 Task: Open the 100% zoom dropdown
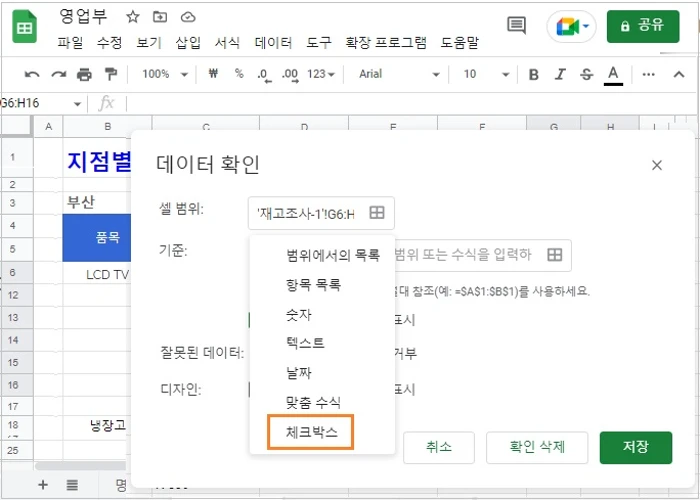[165, 74]
